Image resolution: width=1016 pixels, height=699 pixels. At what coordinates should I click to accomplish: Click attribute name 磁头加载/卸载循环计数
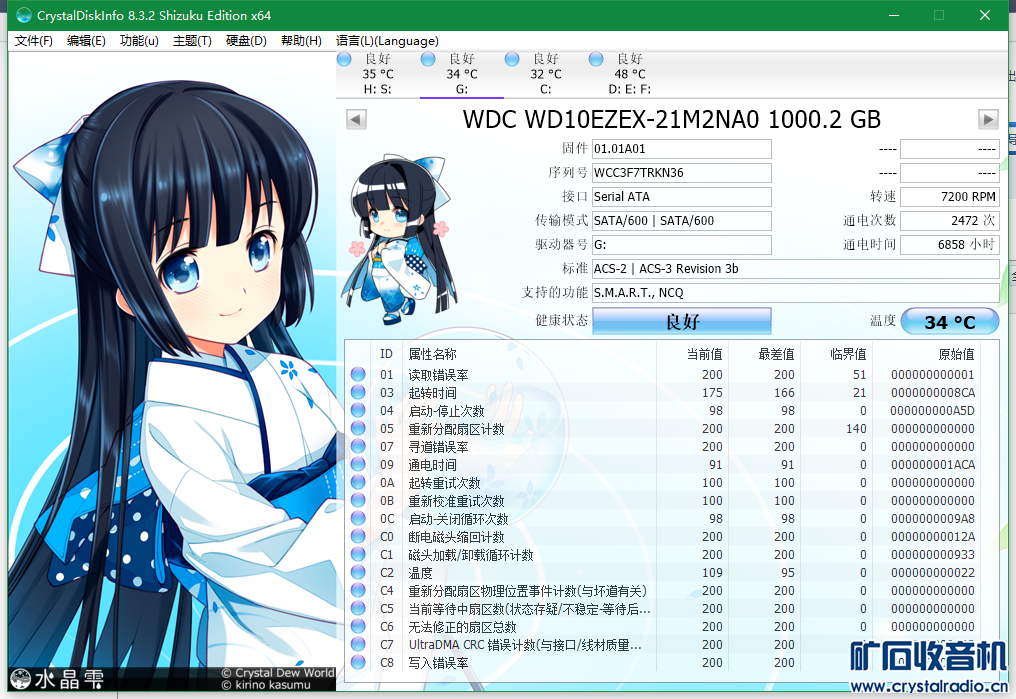pos(471,555)
